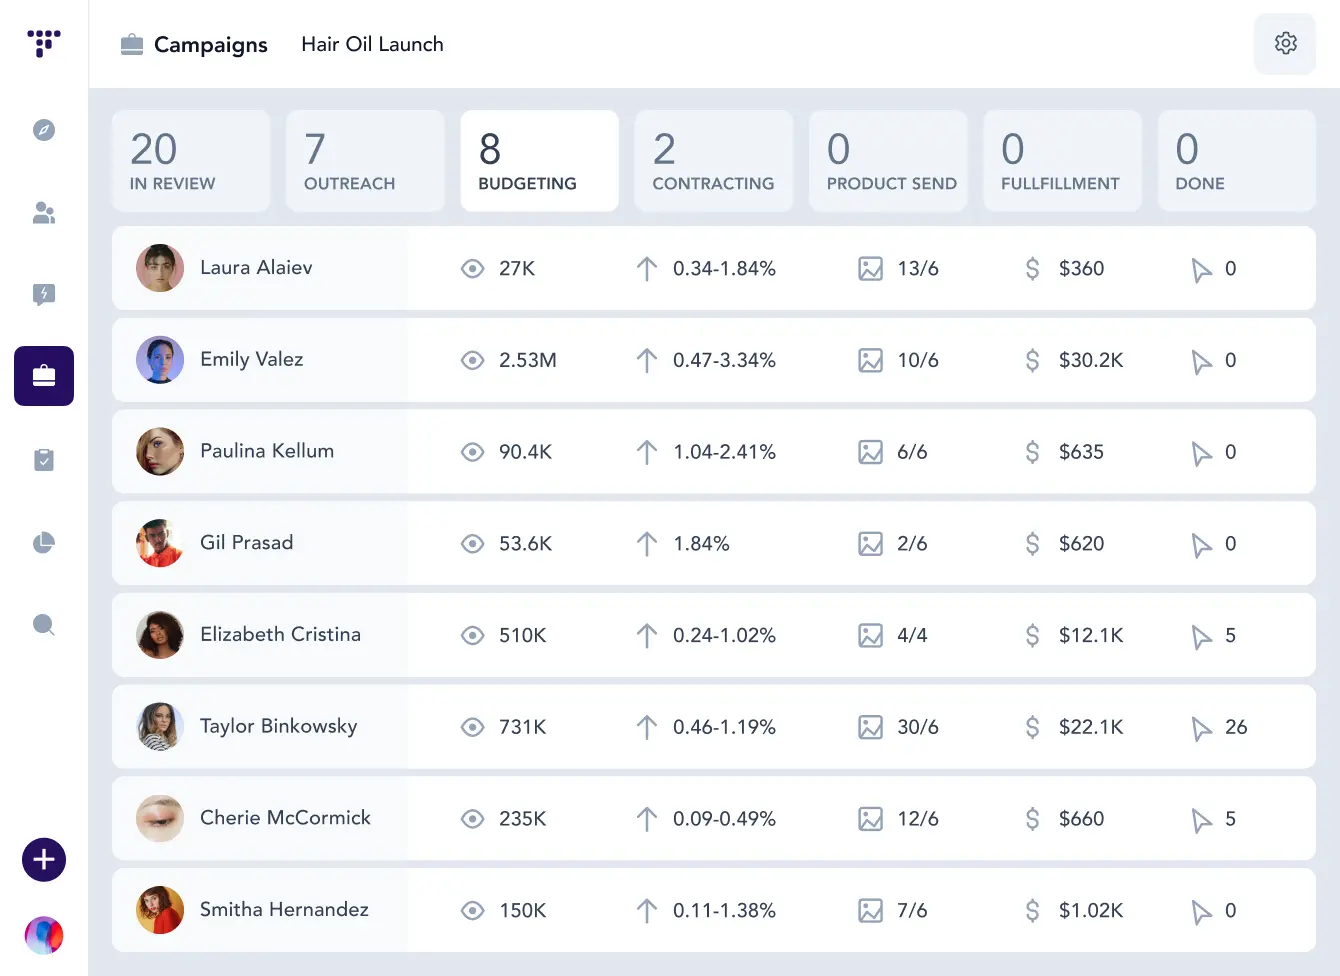1340x976 pixels.
Task: Open the user profile avatar at bottom
Action: point(44,936)
